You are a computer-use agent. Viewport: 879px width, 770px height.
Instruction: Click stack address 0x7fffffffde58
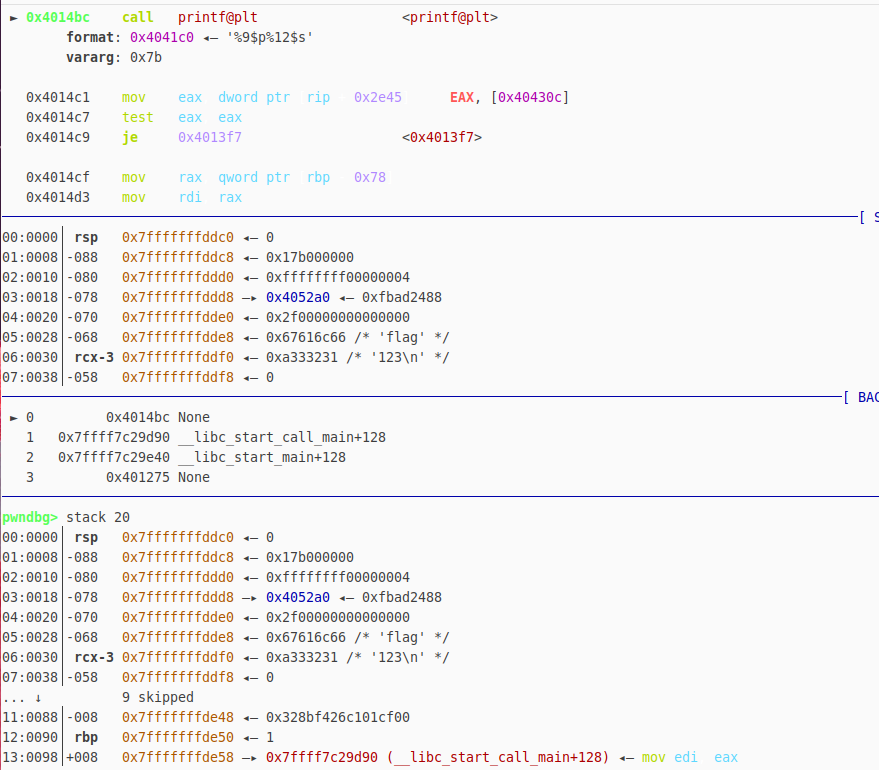(178, 758)
